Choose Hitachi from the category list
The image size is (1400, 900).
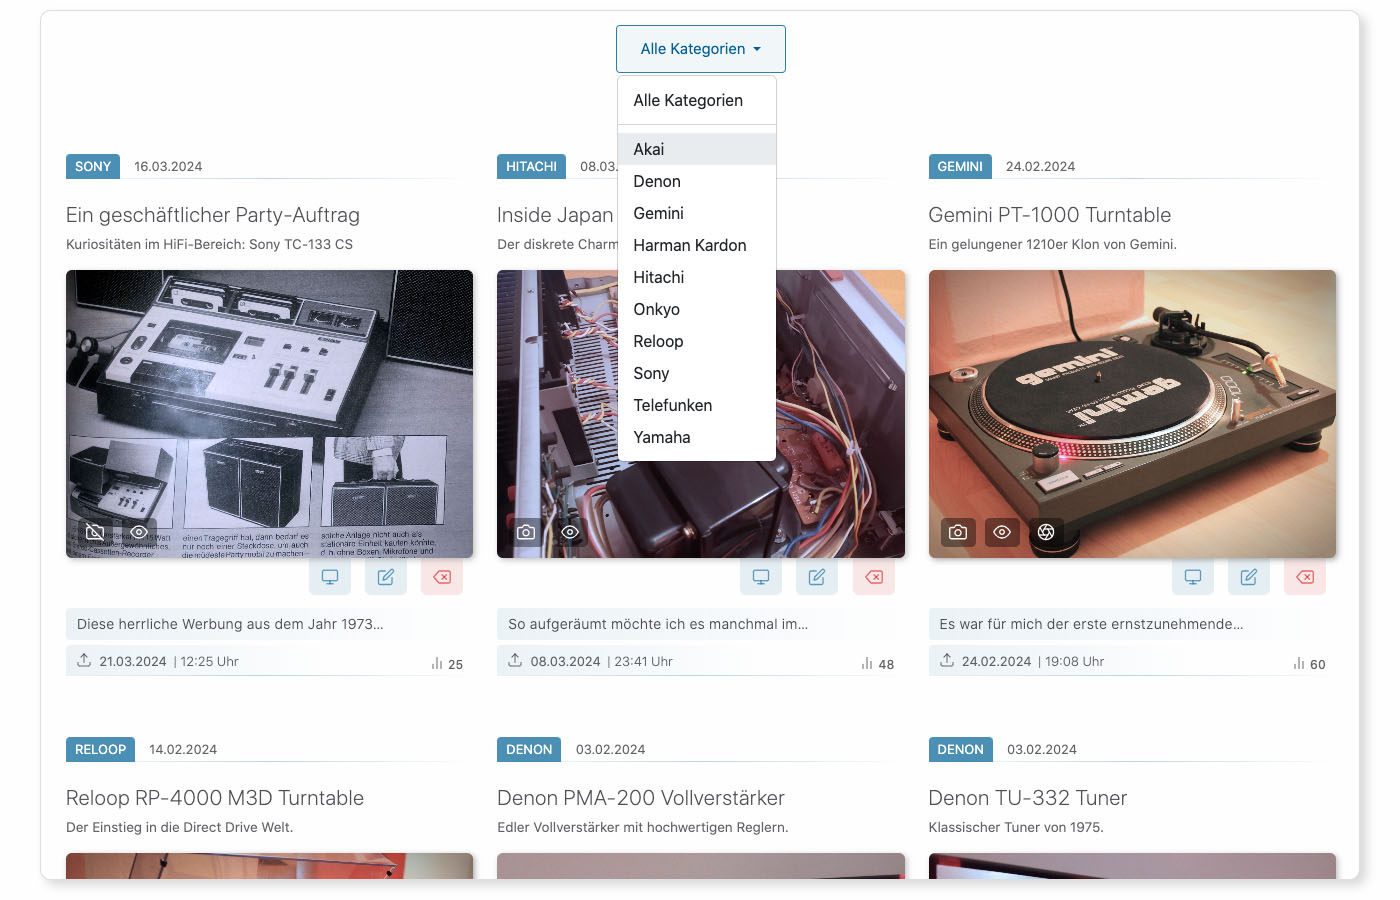[x=697, y=277]
